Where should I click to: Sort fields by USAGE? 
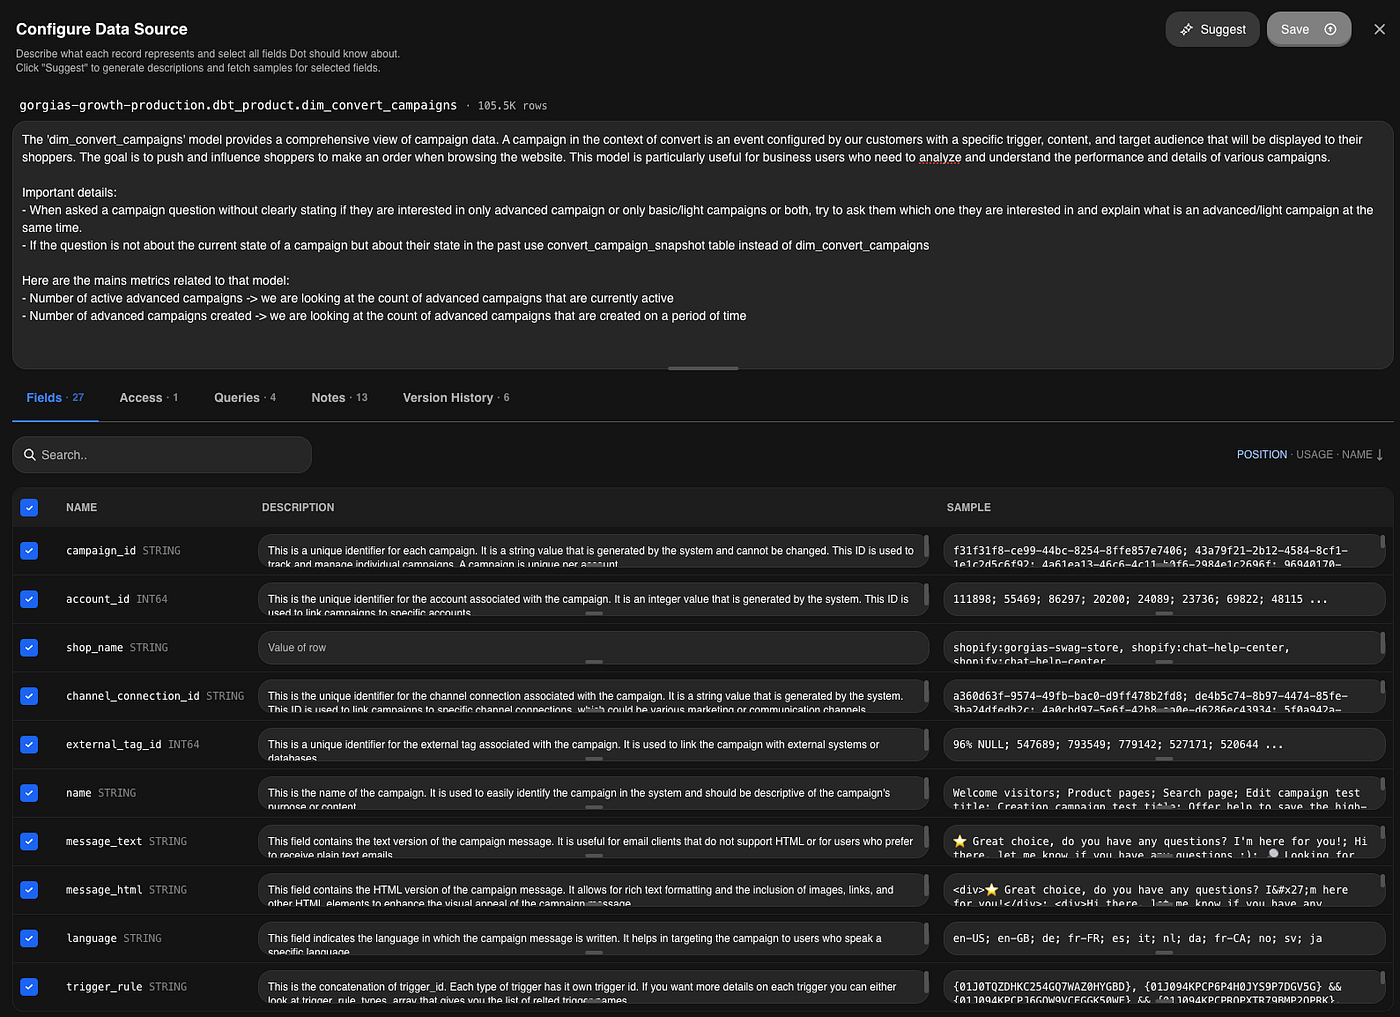point(1314,455)
